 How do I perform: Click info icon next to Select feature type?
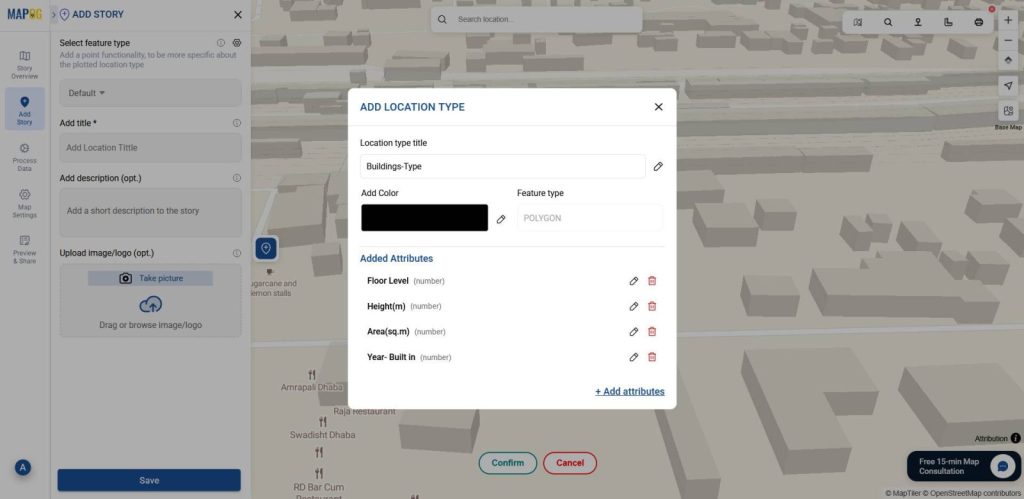tap(221, 42)
